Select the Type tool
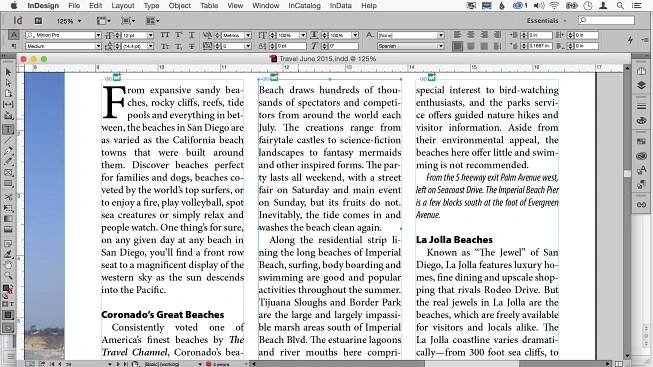Image resolution: width=653 pixels, height=367 pixels. pos(8,130)
